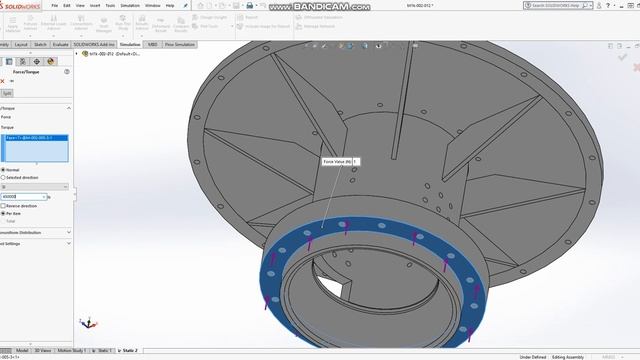Open the Tools menu

pos(110,6)
